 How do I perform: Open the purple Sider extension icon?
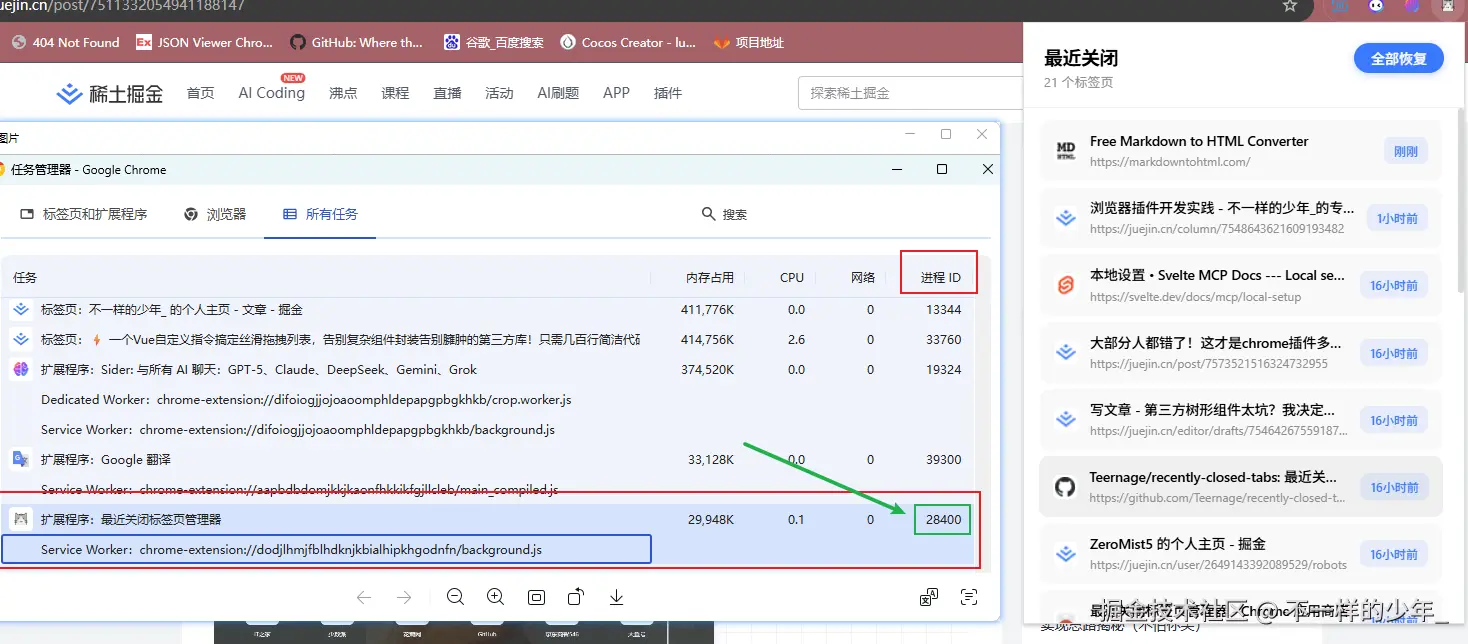coord(1411,6)
